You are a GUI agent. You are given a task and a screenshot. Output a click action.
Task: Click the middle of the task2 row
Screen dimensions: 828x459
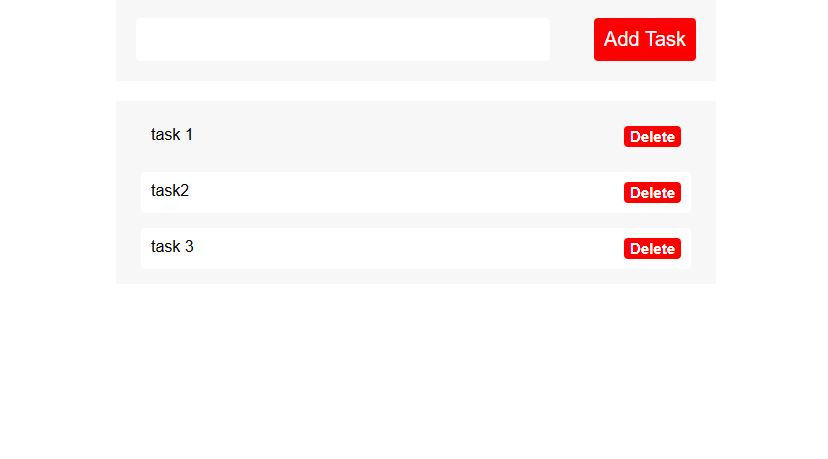(x=400, y=192)
